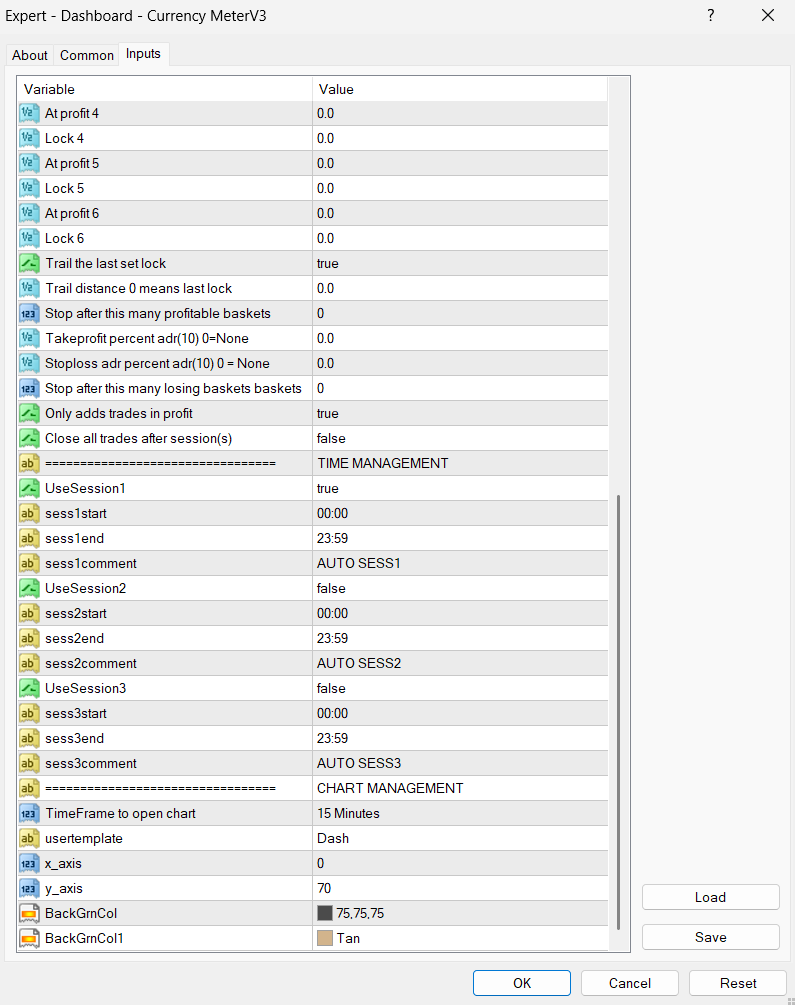795x1005 pixels.
Task: Click the integer icon beside Stop after this many losing baskets
Action: pos(29,388)
